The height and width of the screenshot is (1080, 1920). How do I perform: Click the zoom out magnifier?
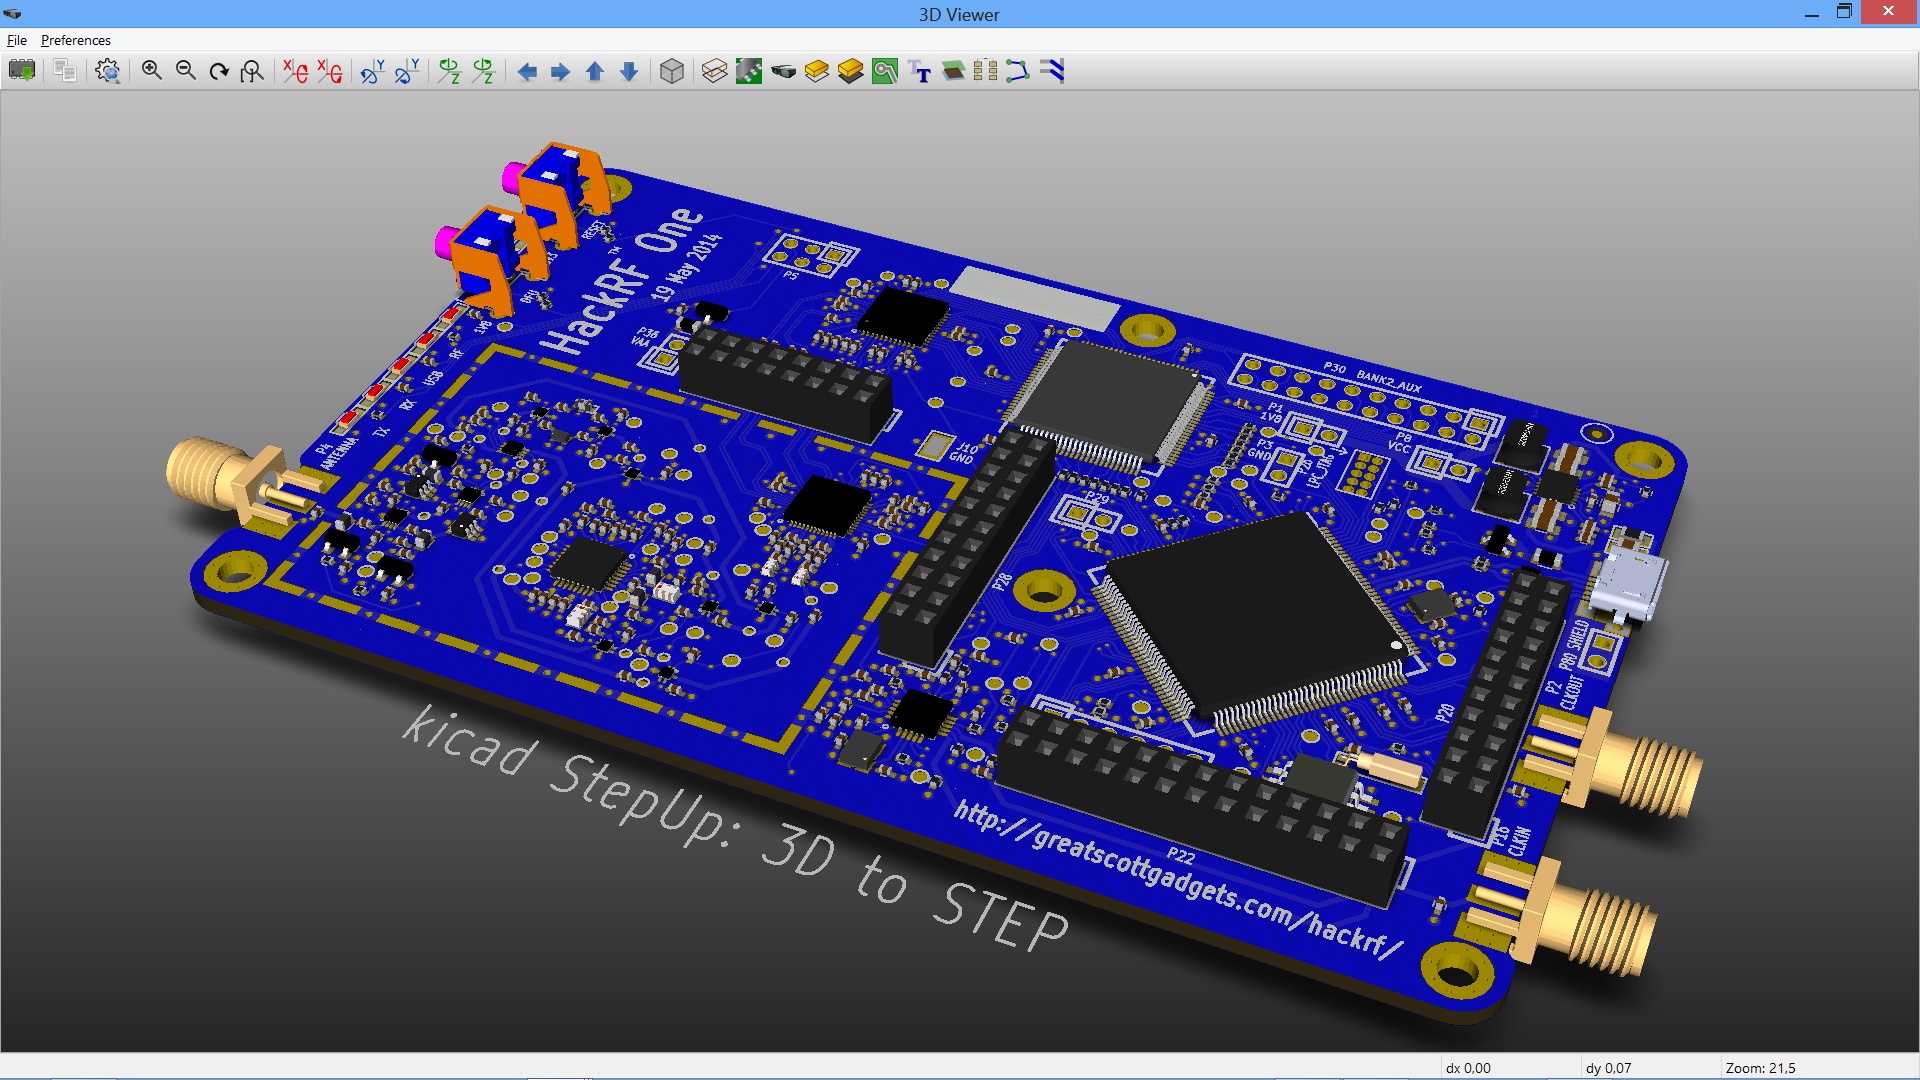(x=185, y=71)
